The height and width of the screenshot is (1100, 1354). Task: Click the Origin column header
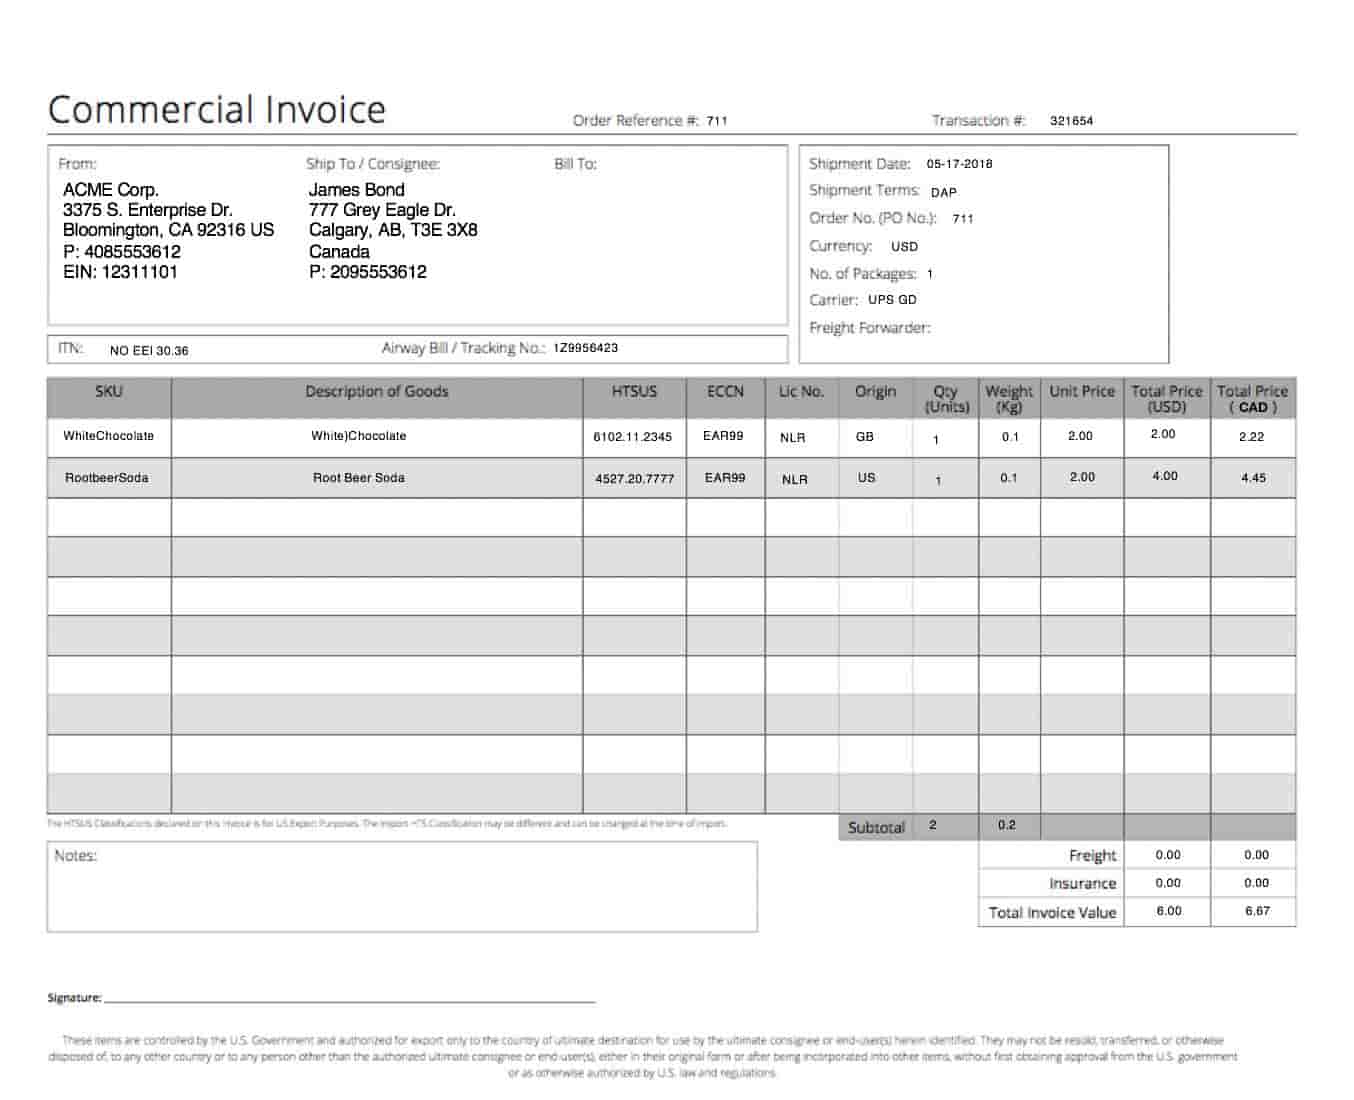(x=875, y=398)
